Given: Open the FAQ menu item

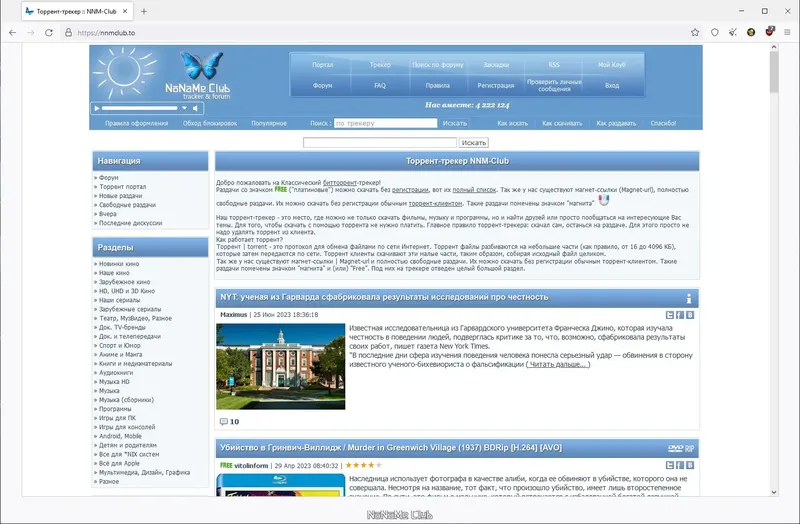Looking at the screenshot, I should point(380,86).
